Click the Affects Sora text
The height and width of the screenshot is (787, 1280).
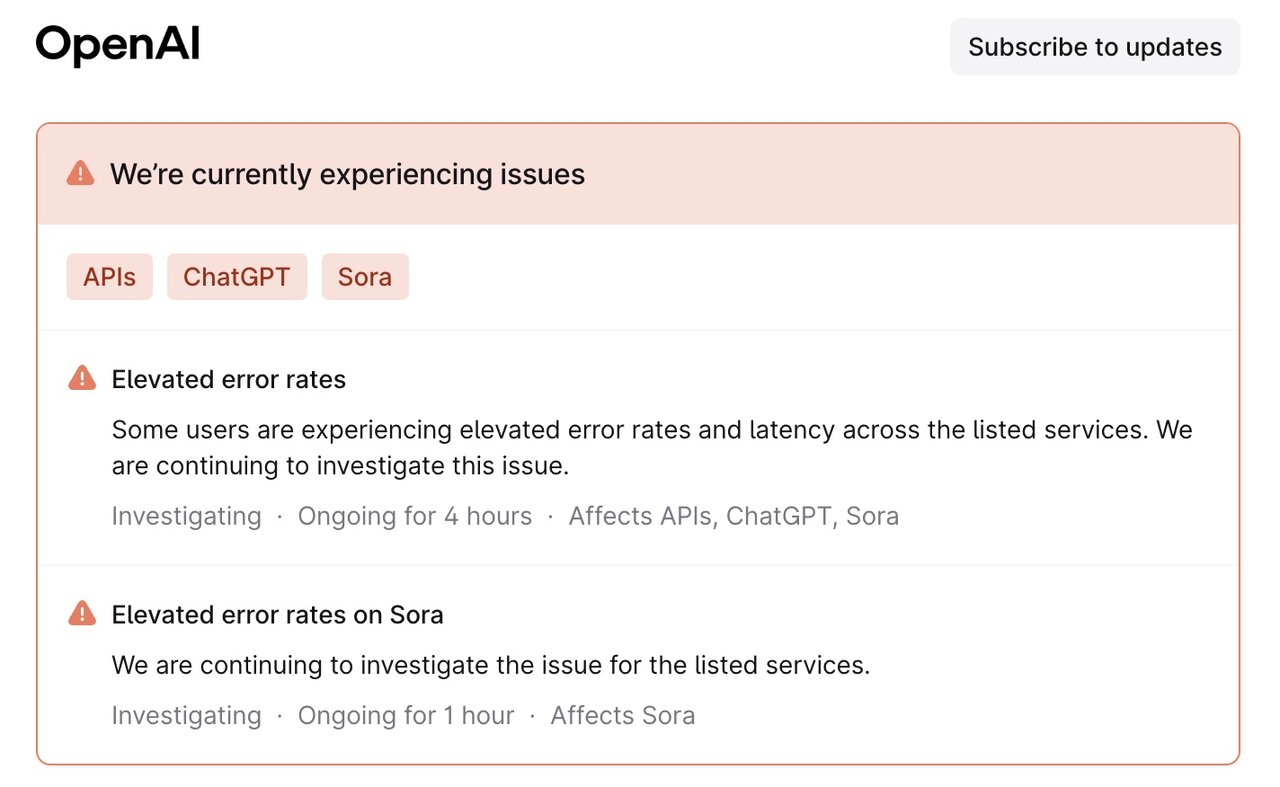click(x=623, y=716)
